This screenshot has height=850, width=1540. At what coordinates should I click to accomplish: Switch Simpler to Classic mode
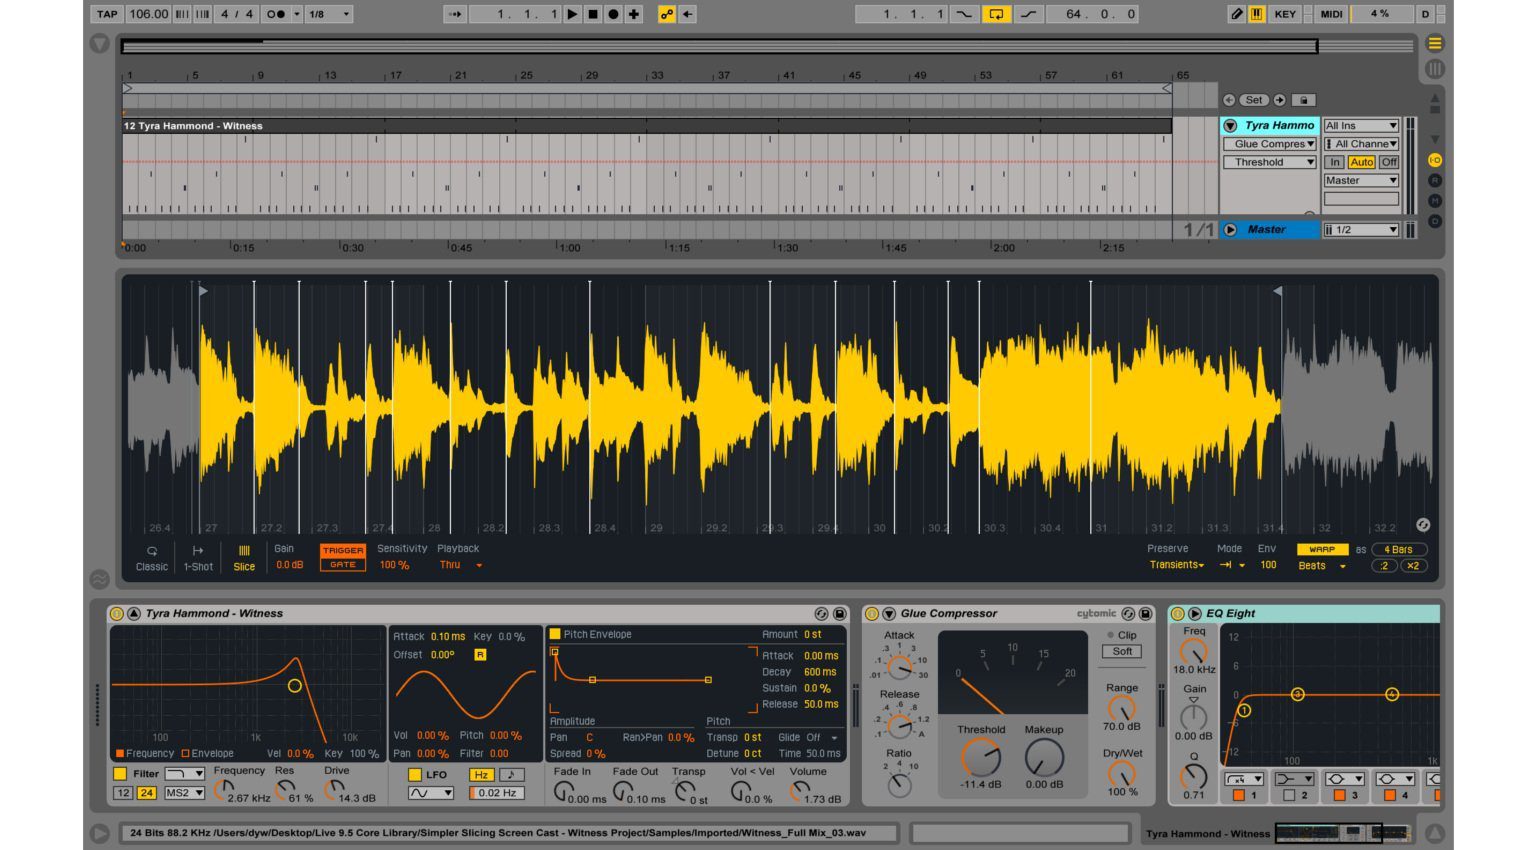tap(152, 558)
